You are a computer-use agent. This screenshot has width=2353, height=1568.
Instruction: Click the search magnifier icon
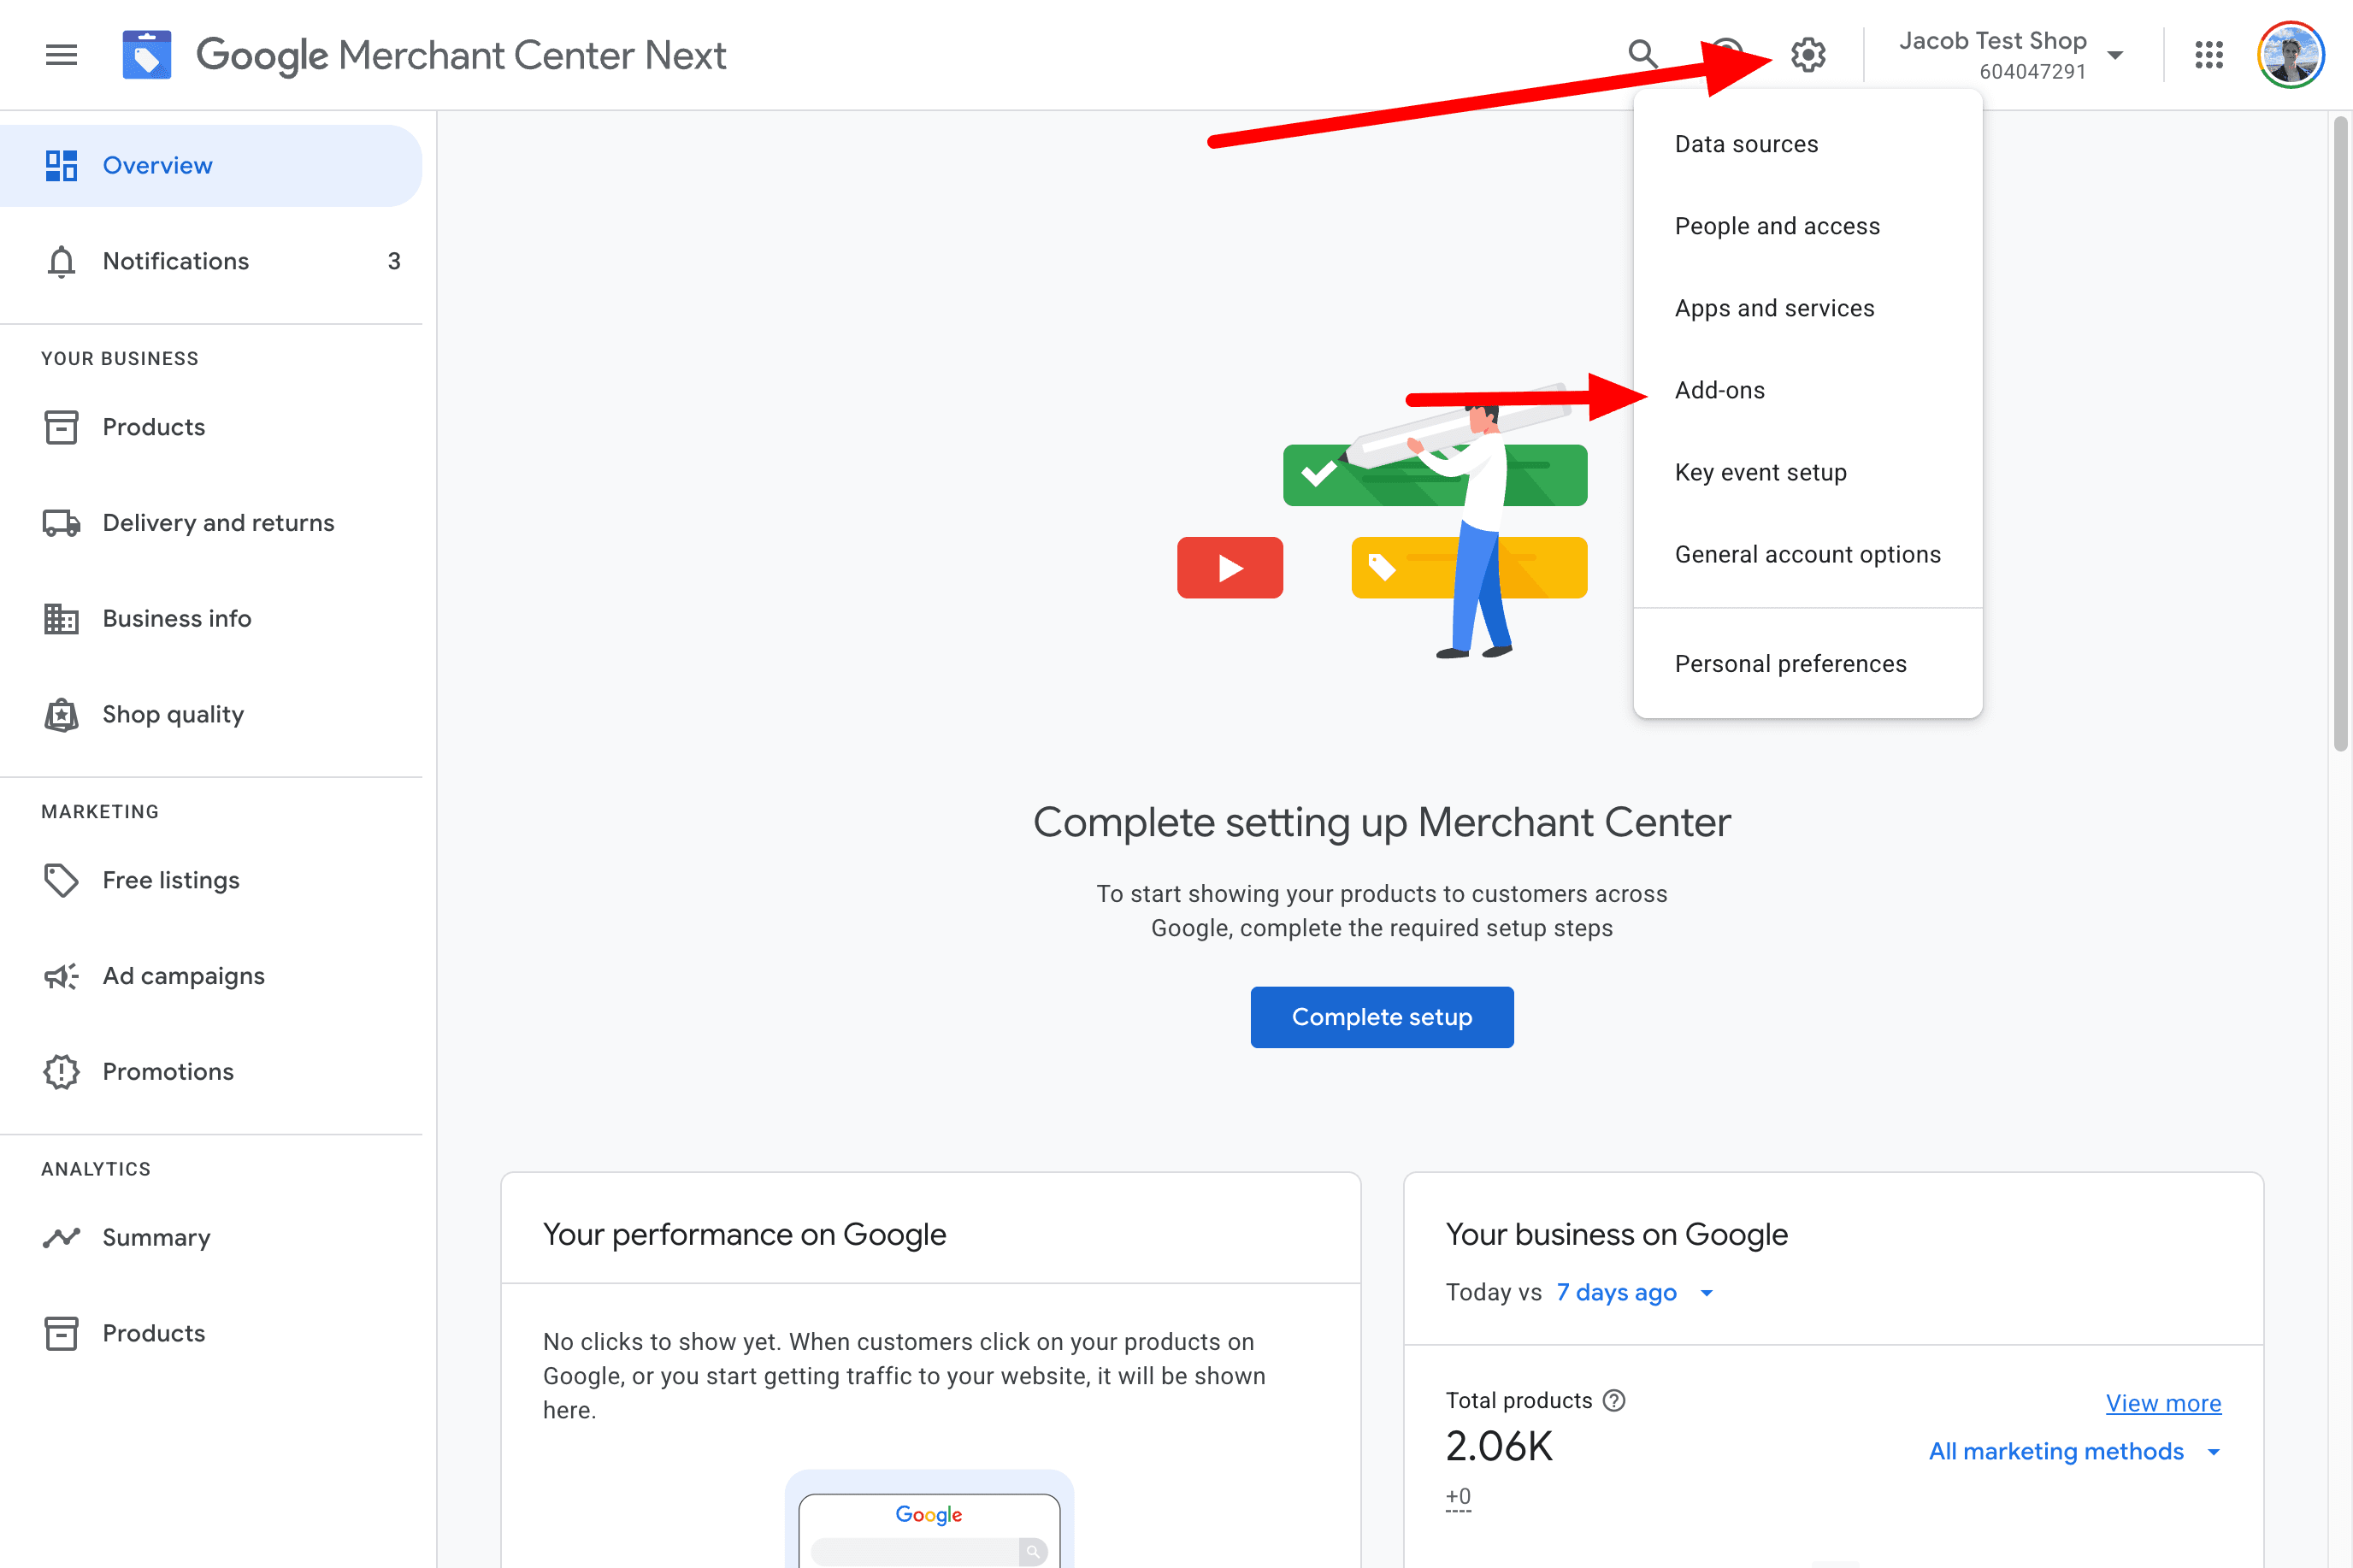click(1642, 54)
